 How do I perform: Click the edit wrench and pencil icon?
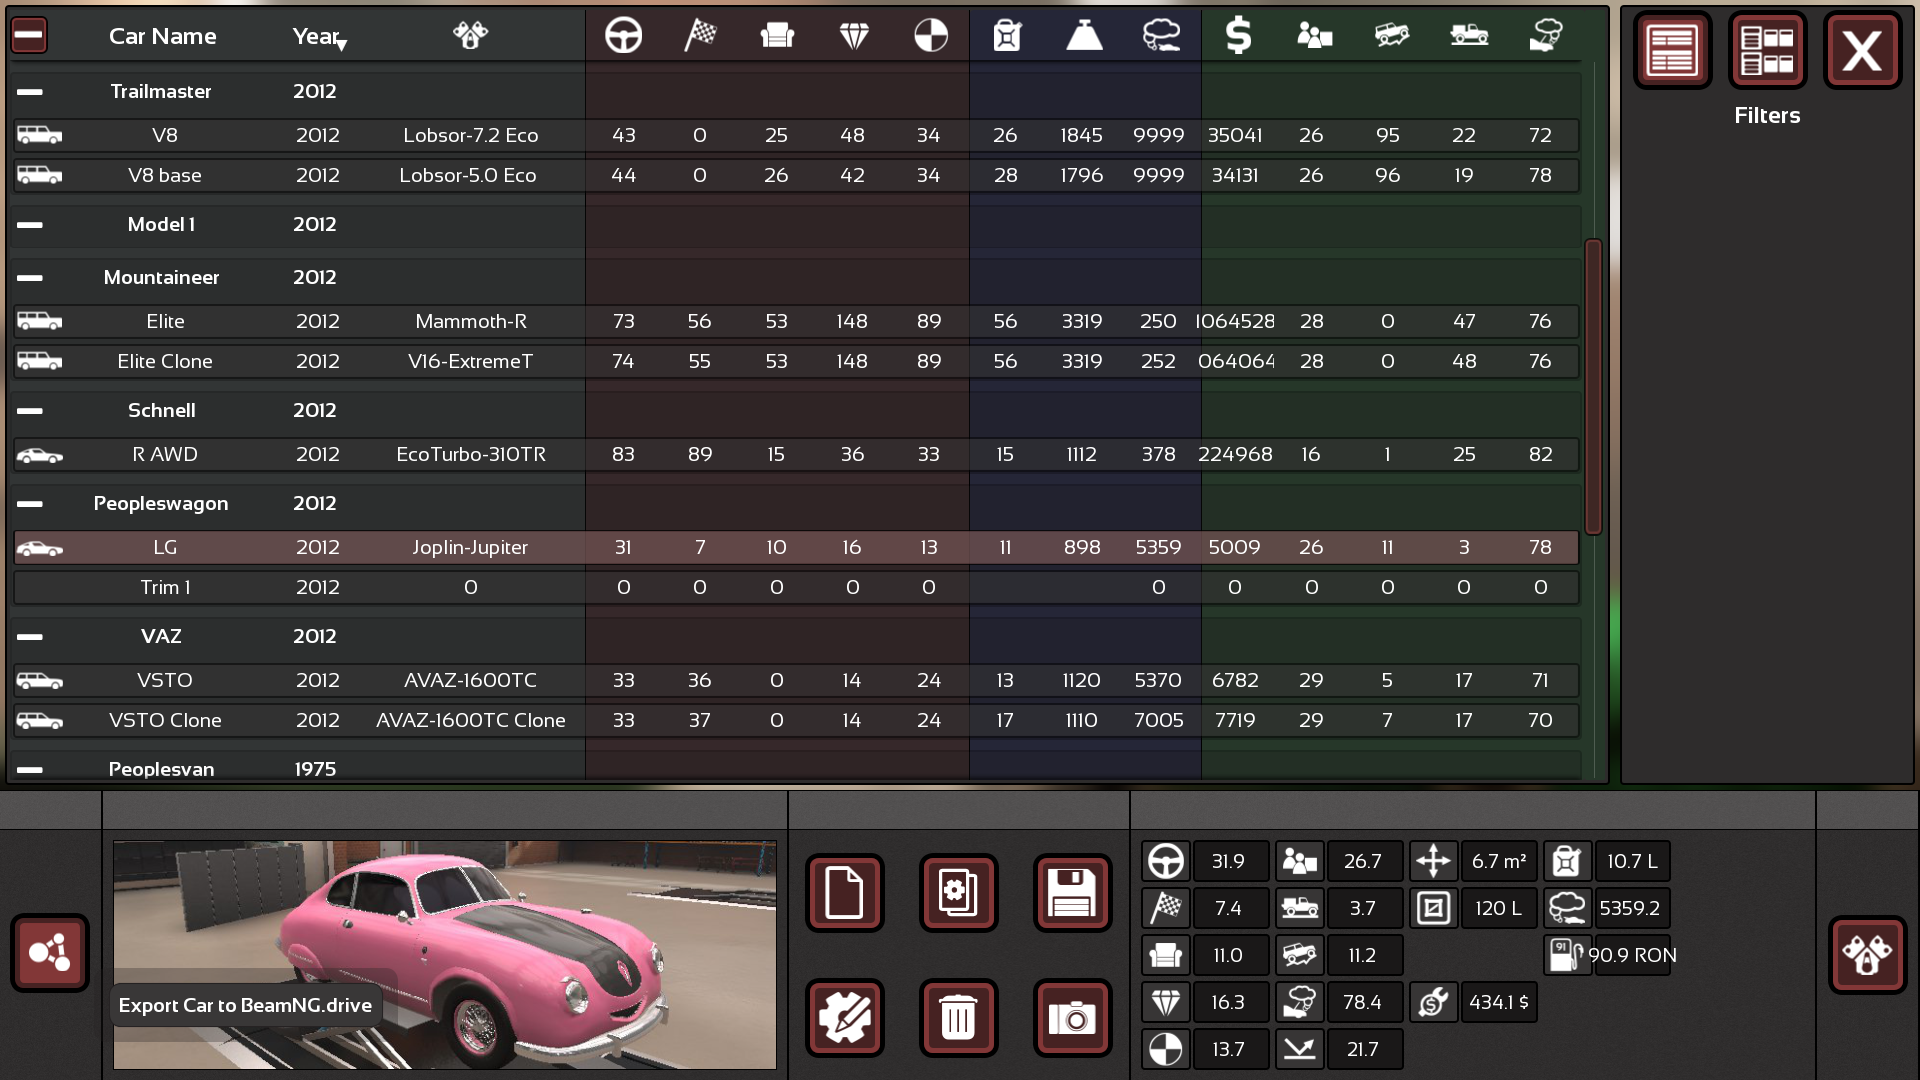[x=845, y=1018]
